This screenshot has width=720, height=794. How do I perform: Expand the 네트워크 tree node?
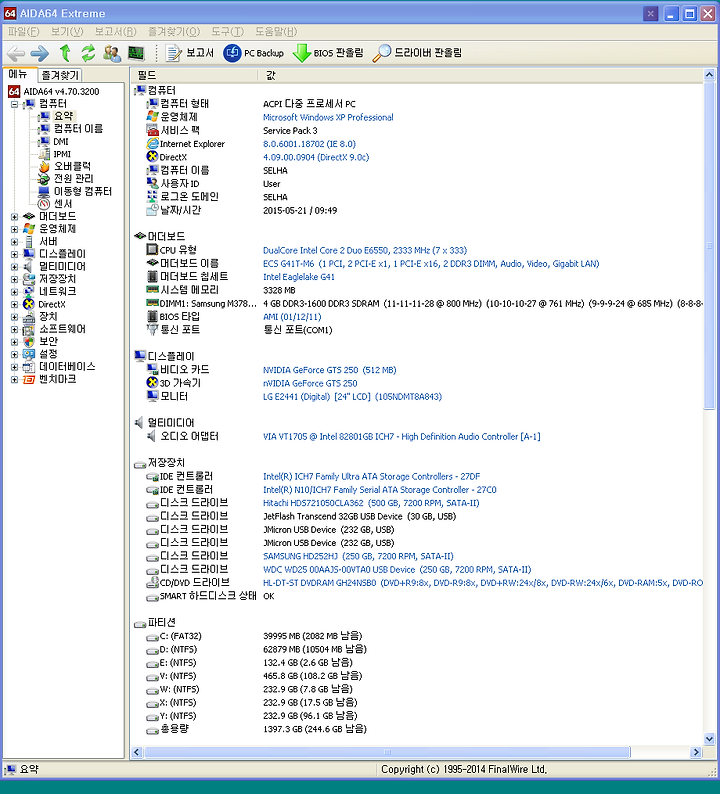[x=14, y=291]
